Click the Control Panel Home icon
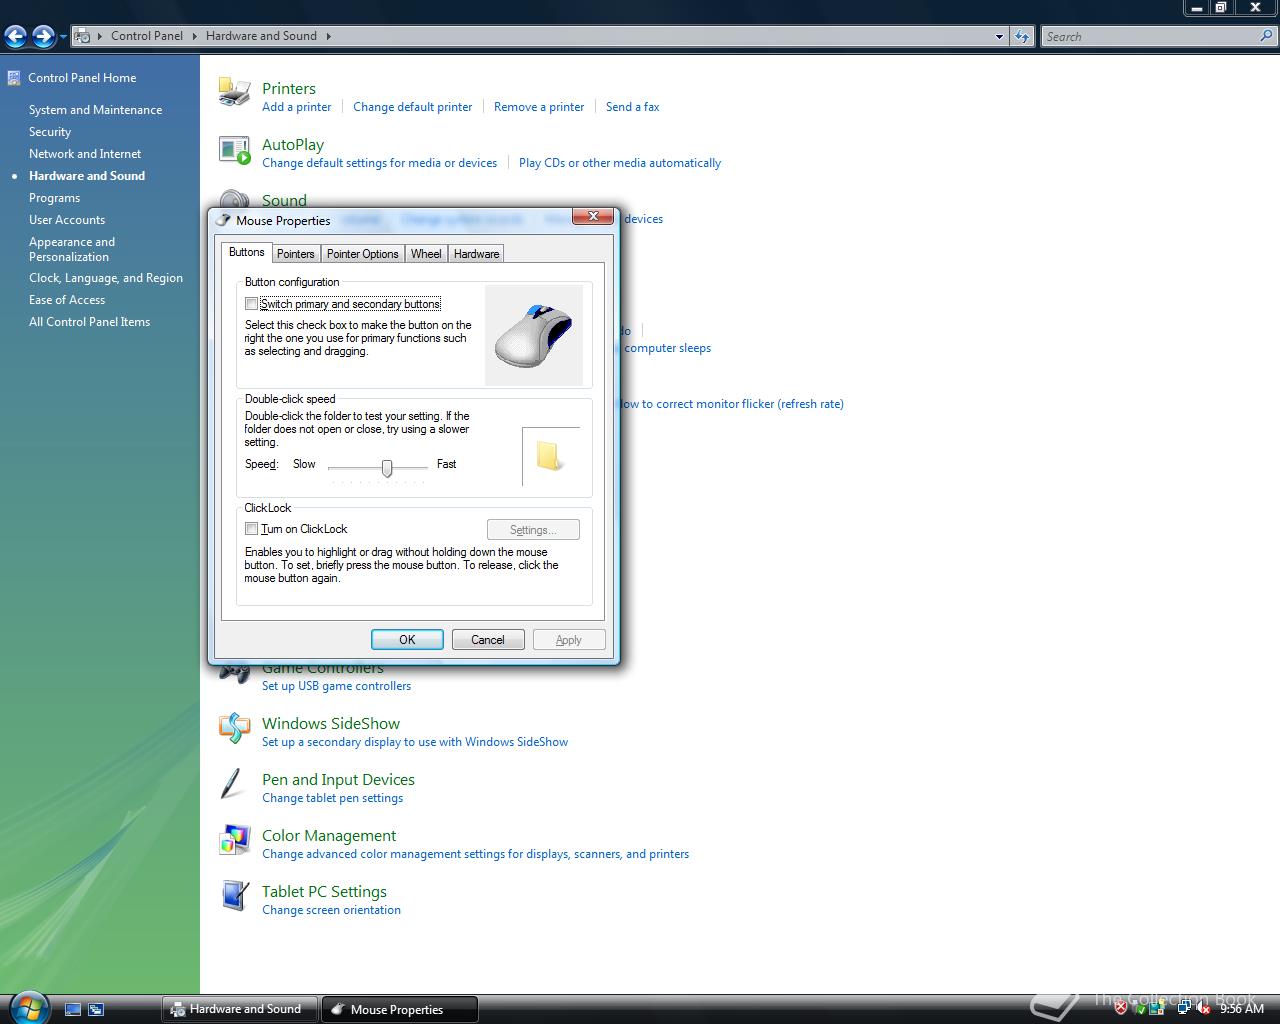This screenshot has height=1024, width=1280. (x=14, y=77)
